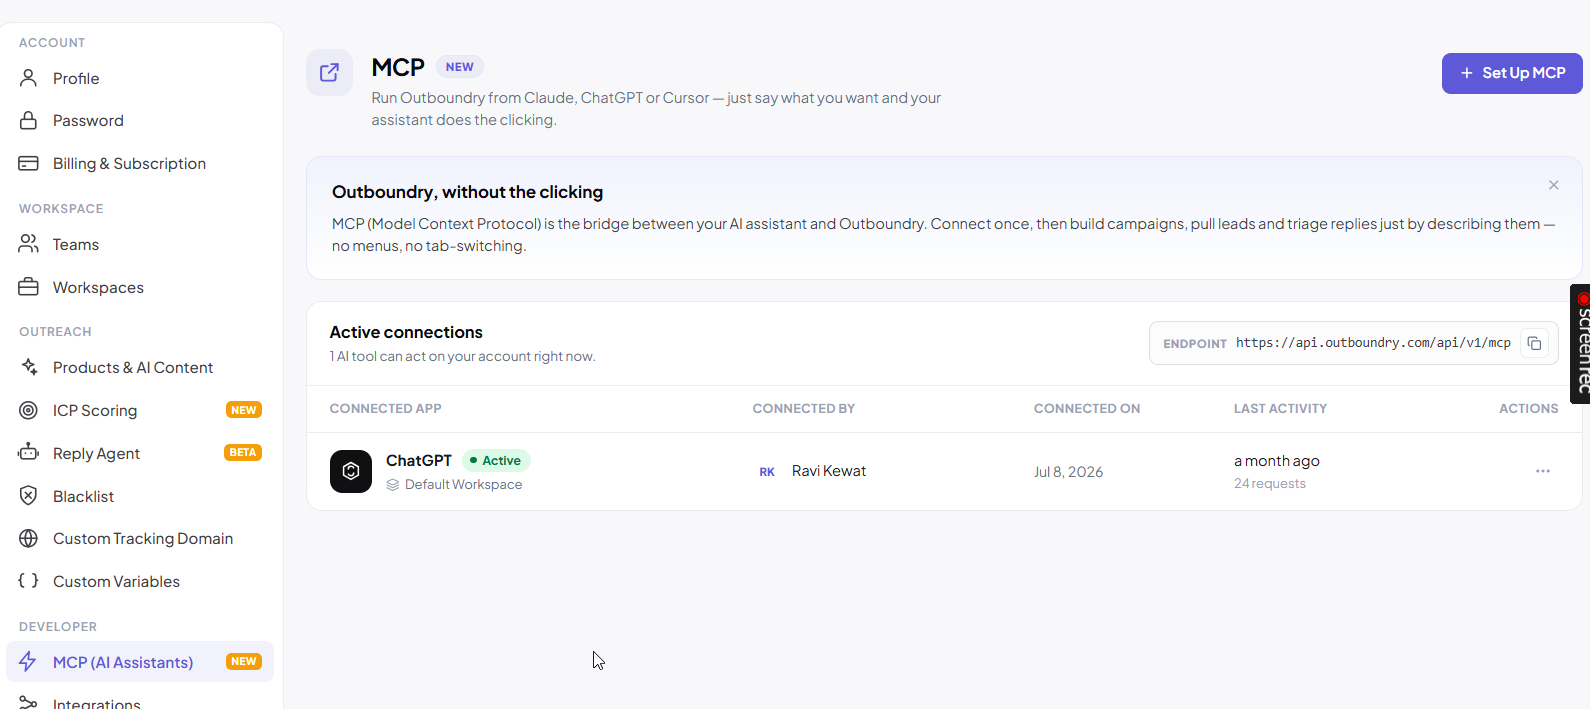This screenshot has height=709, width=1590.
Task: Click the 24 requests text
Action: (1270, 483)
